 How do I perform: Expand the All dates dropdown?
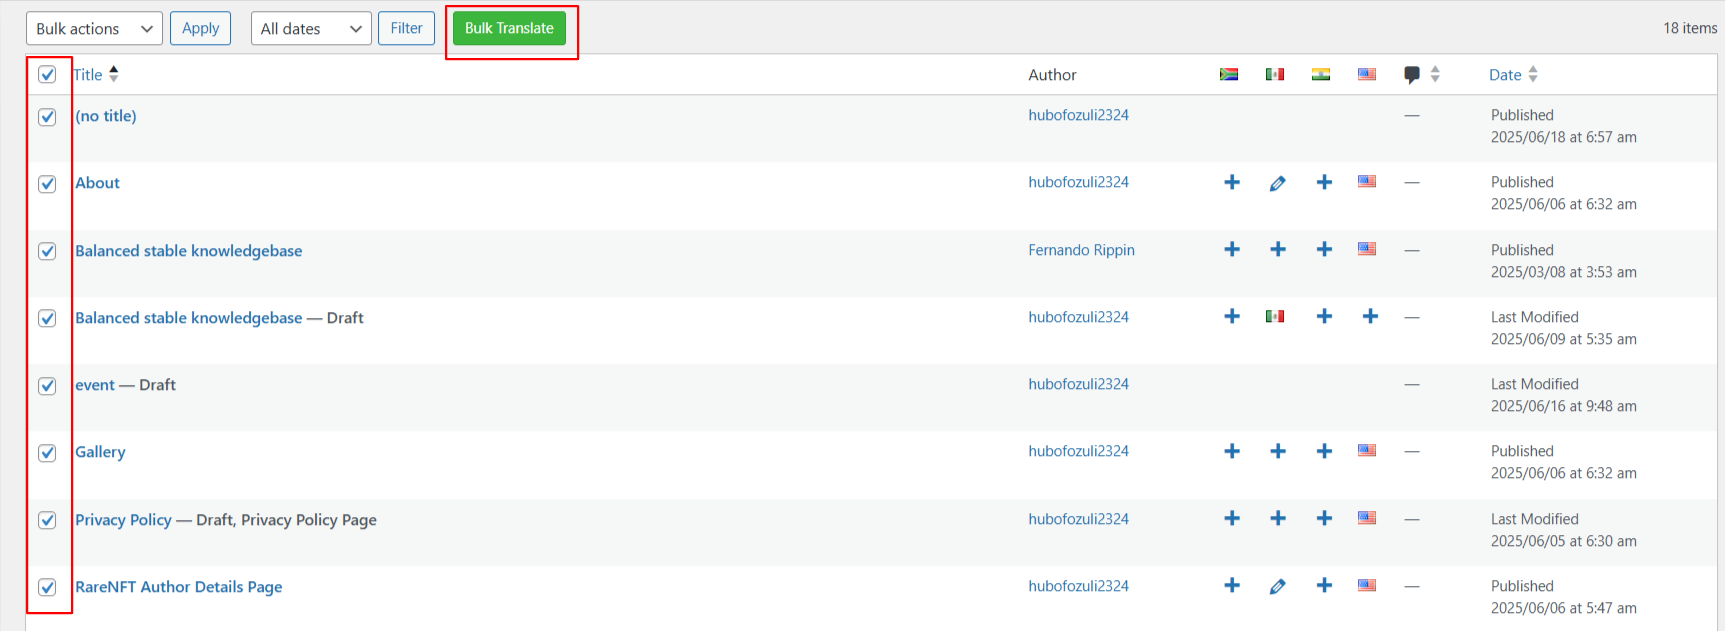[310, 29]
